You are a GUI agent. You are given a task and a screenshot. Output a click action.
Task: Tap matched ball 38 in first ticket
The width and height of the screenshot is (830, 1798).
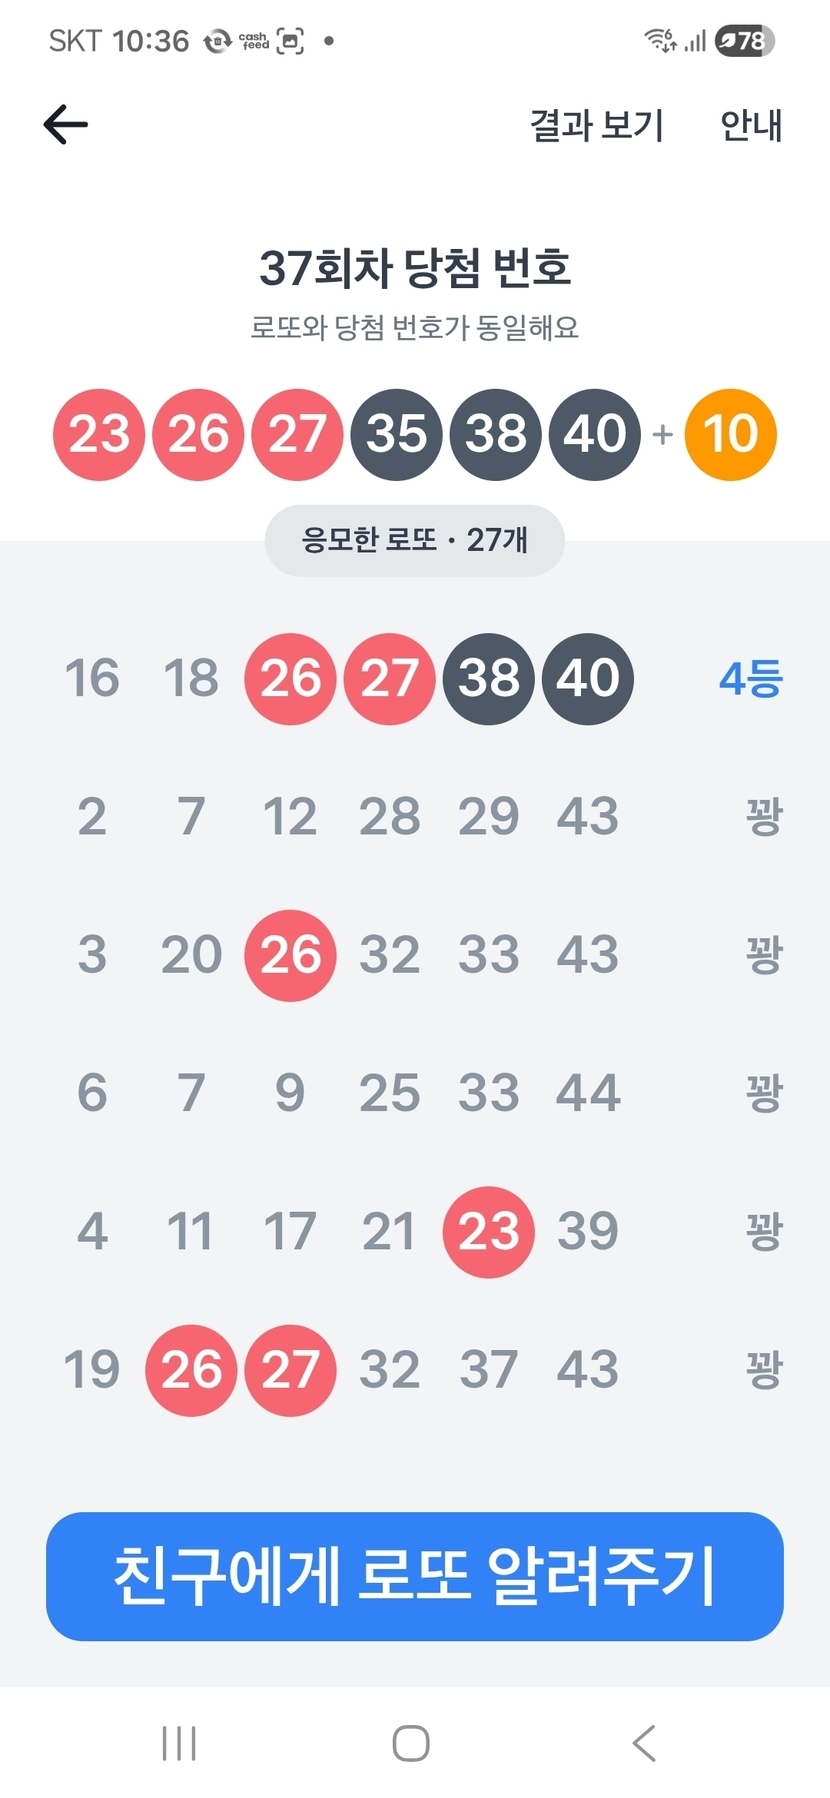(x=488, y=679)
